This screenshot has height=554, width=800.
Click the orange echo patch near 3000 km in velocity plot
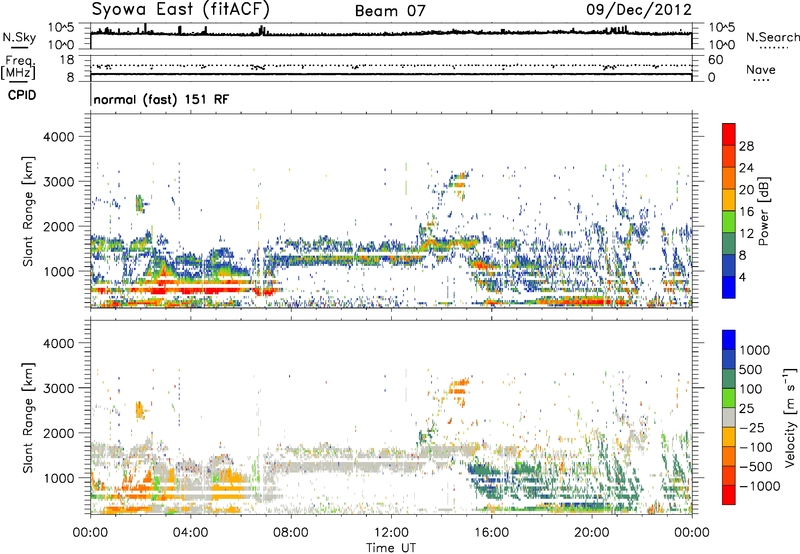458,387
